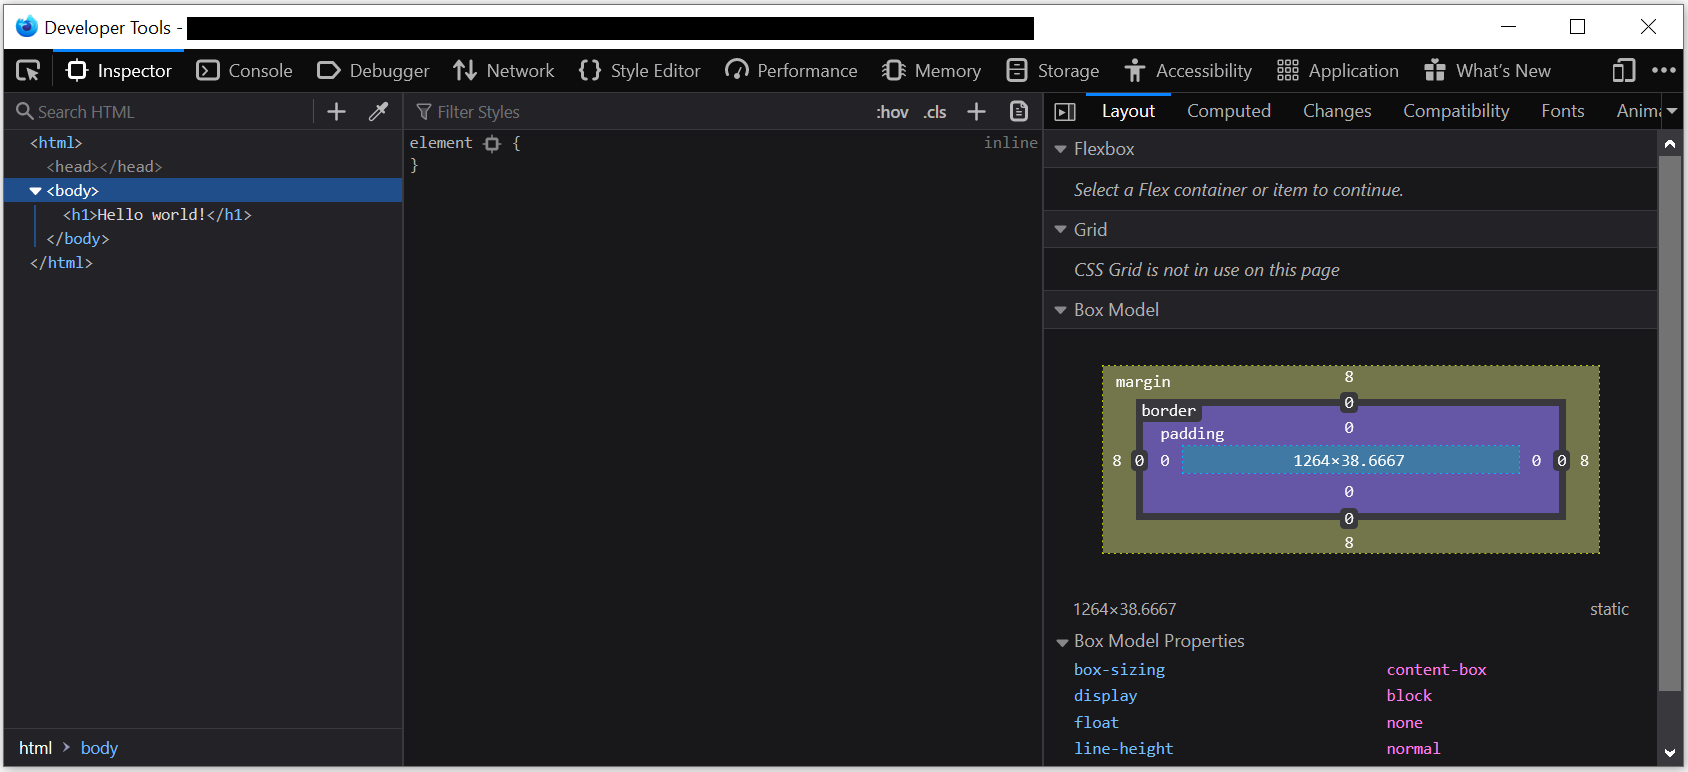Select the h1 Hello world element

(x=157, y=215)
